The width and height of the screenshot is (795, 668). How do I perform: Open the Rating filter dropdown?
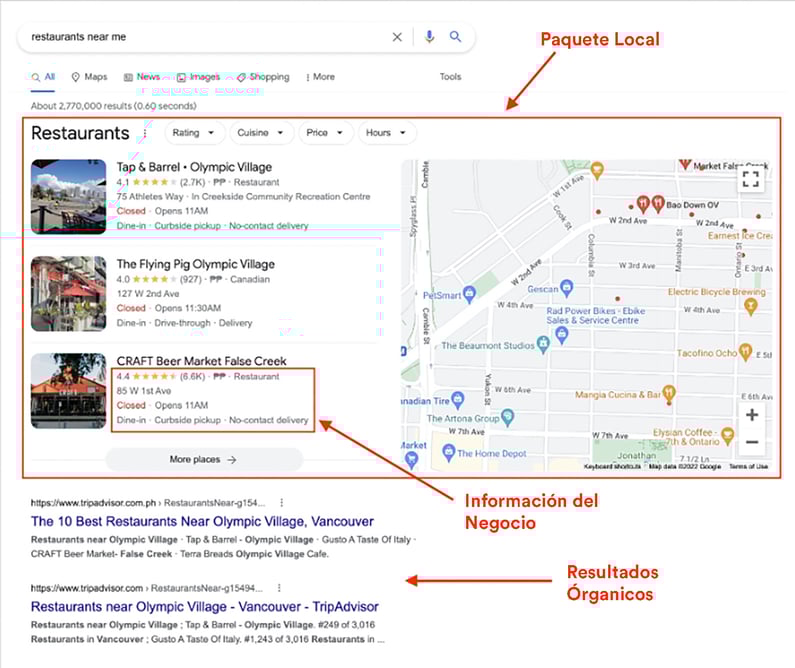[x=193, y=133]
